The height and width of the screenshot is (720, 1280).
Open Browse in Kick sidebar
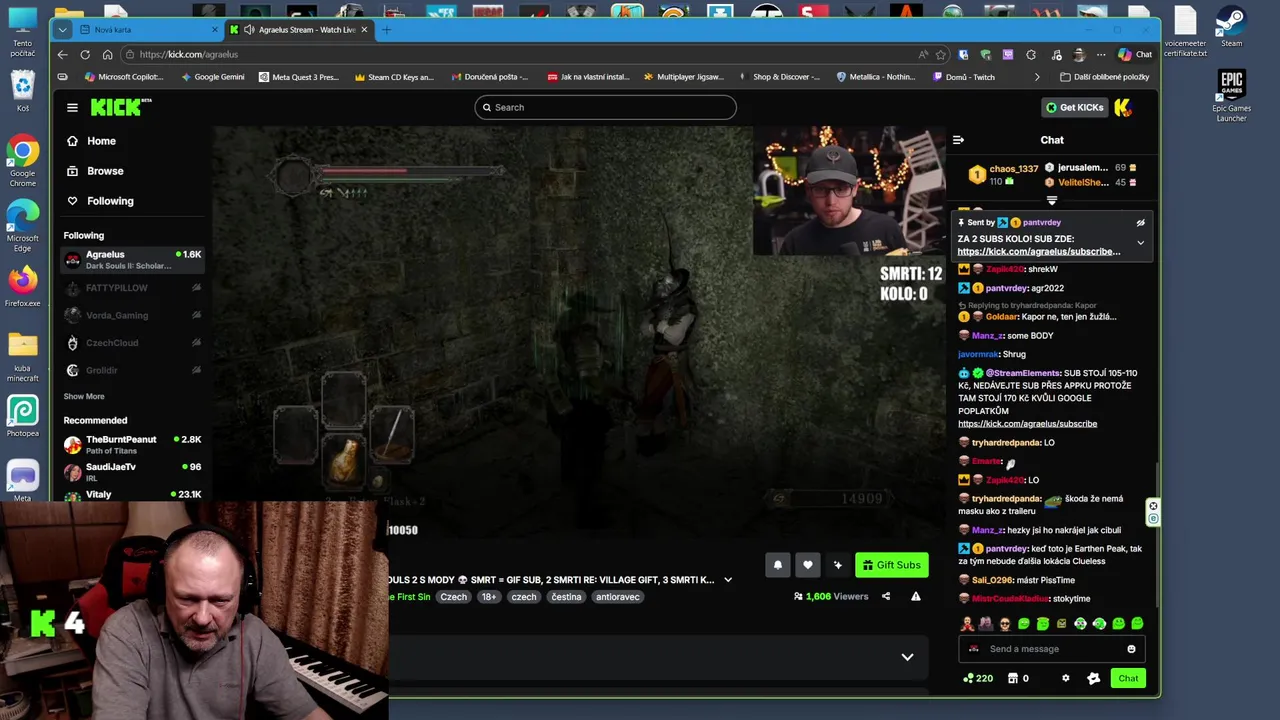pos(105,171)
